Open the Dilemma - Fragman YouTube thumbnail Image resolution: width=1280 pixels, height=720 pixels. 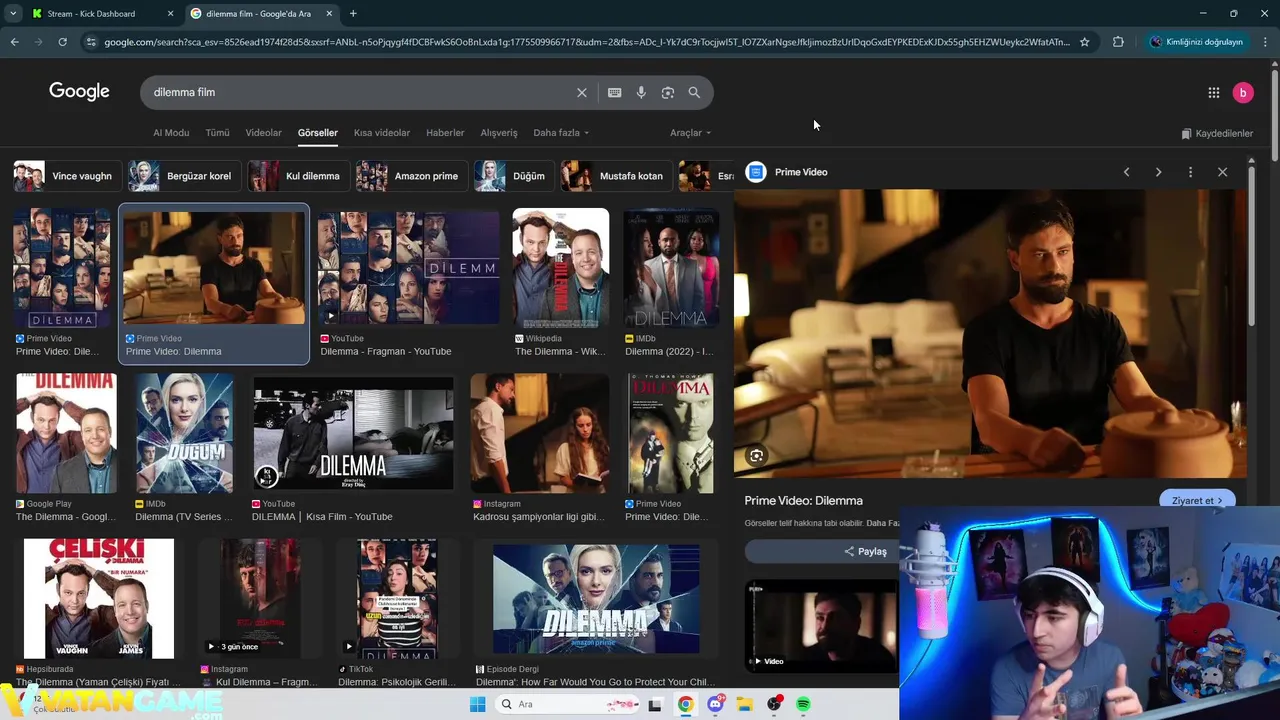[x=408, y=266]
